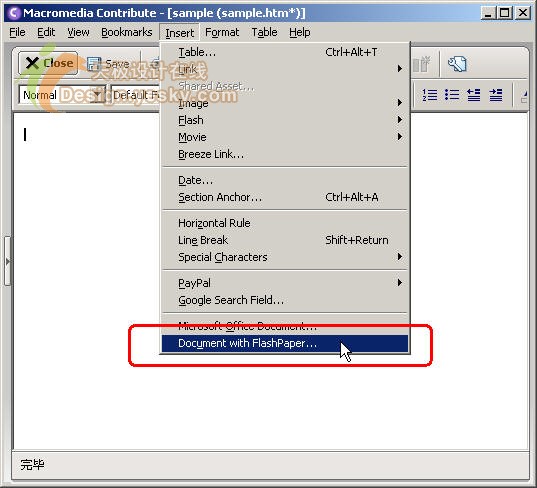Expand the collapsed left sidebar handle

(x=7, y=261)
